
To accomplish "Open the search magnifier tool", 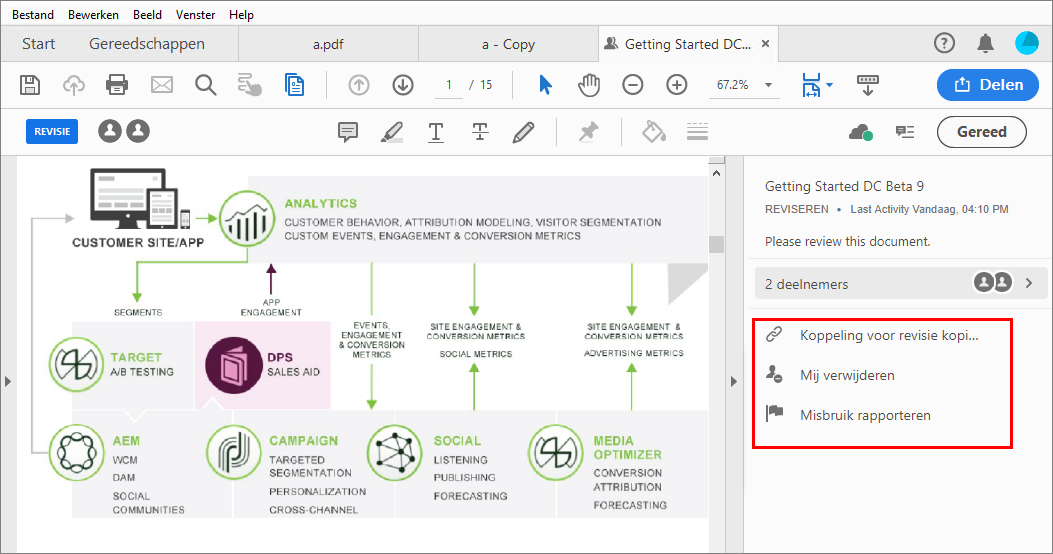I will click(x=205, y=85).
